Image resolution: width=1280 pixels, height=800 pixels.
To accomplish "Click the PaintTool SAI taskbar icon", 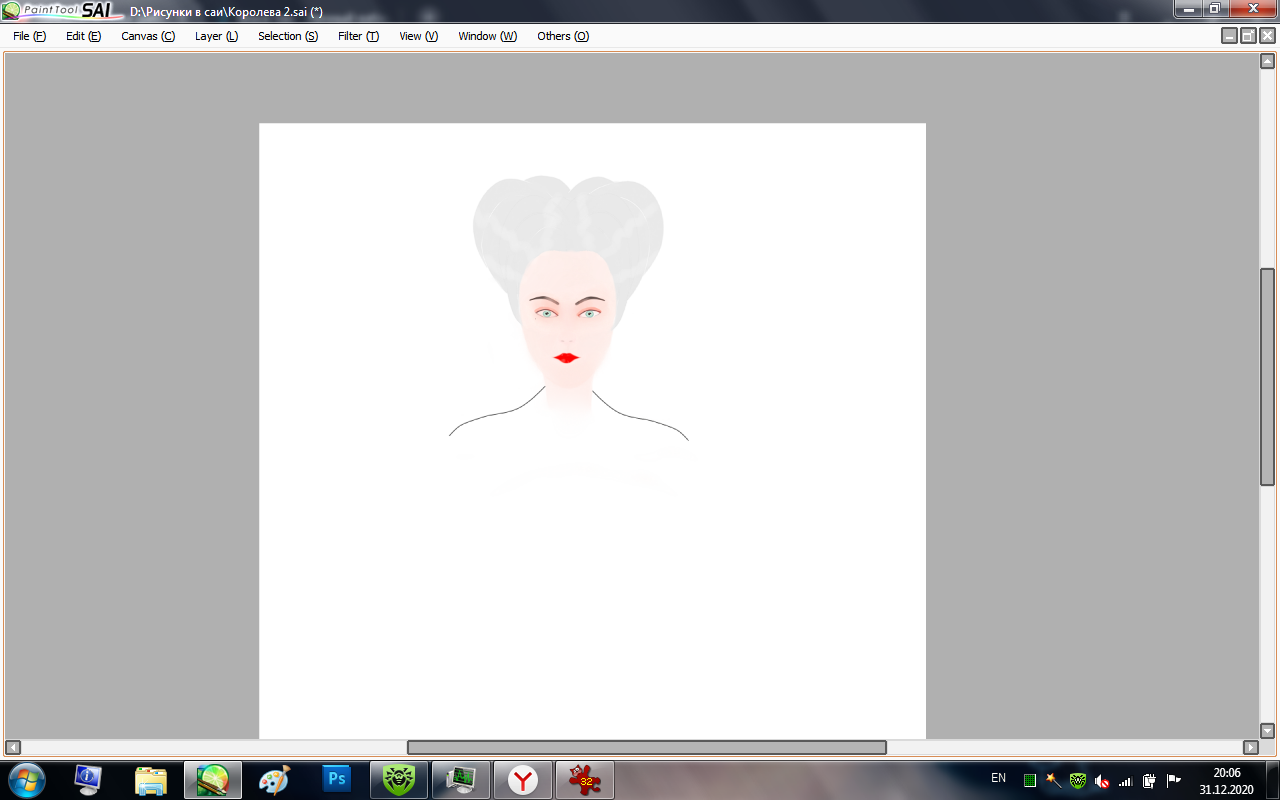I will click(x=212, y=779).
